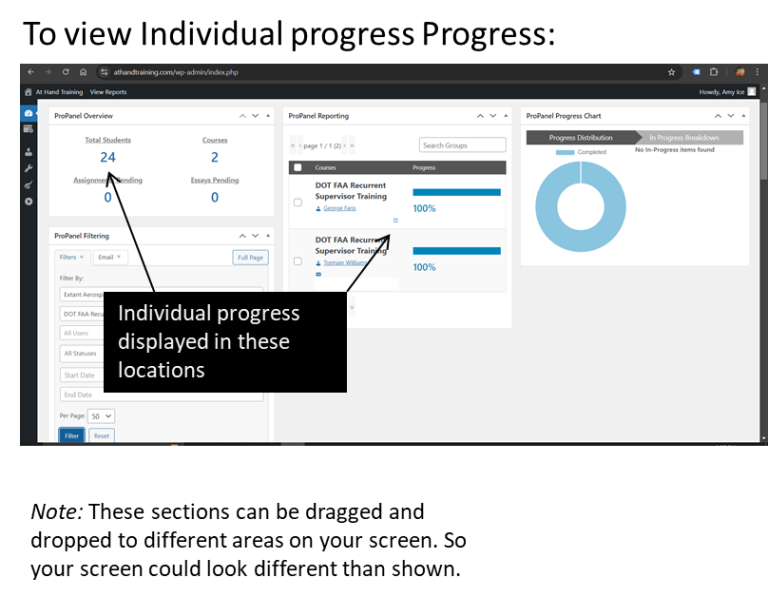Screen dimensions: 768x597
Task: Click the Users icon in the sidebar
Action: click(28, 152)
